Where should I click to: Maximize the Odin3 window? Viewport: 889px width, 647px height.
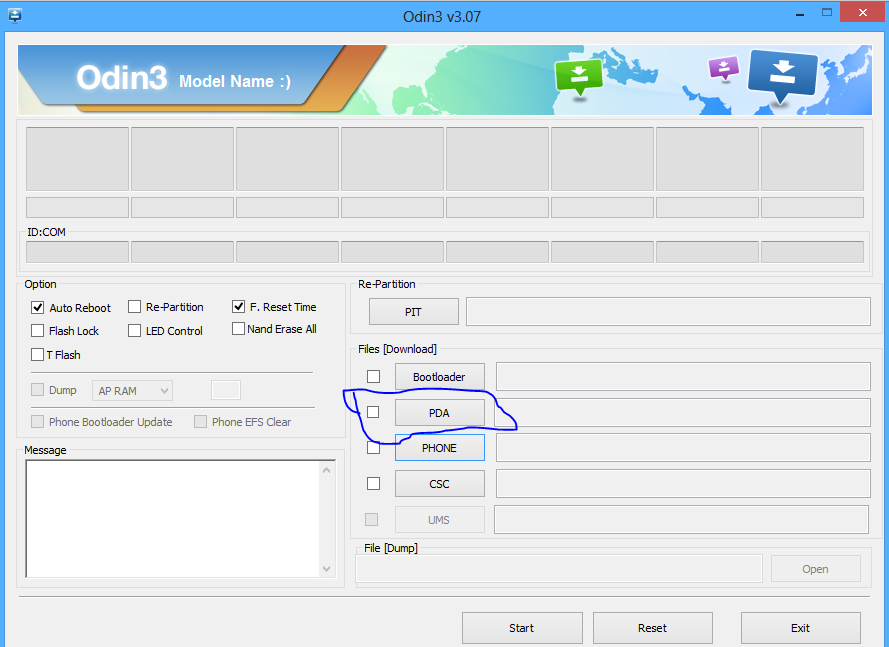point(827,12)
